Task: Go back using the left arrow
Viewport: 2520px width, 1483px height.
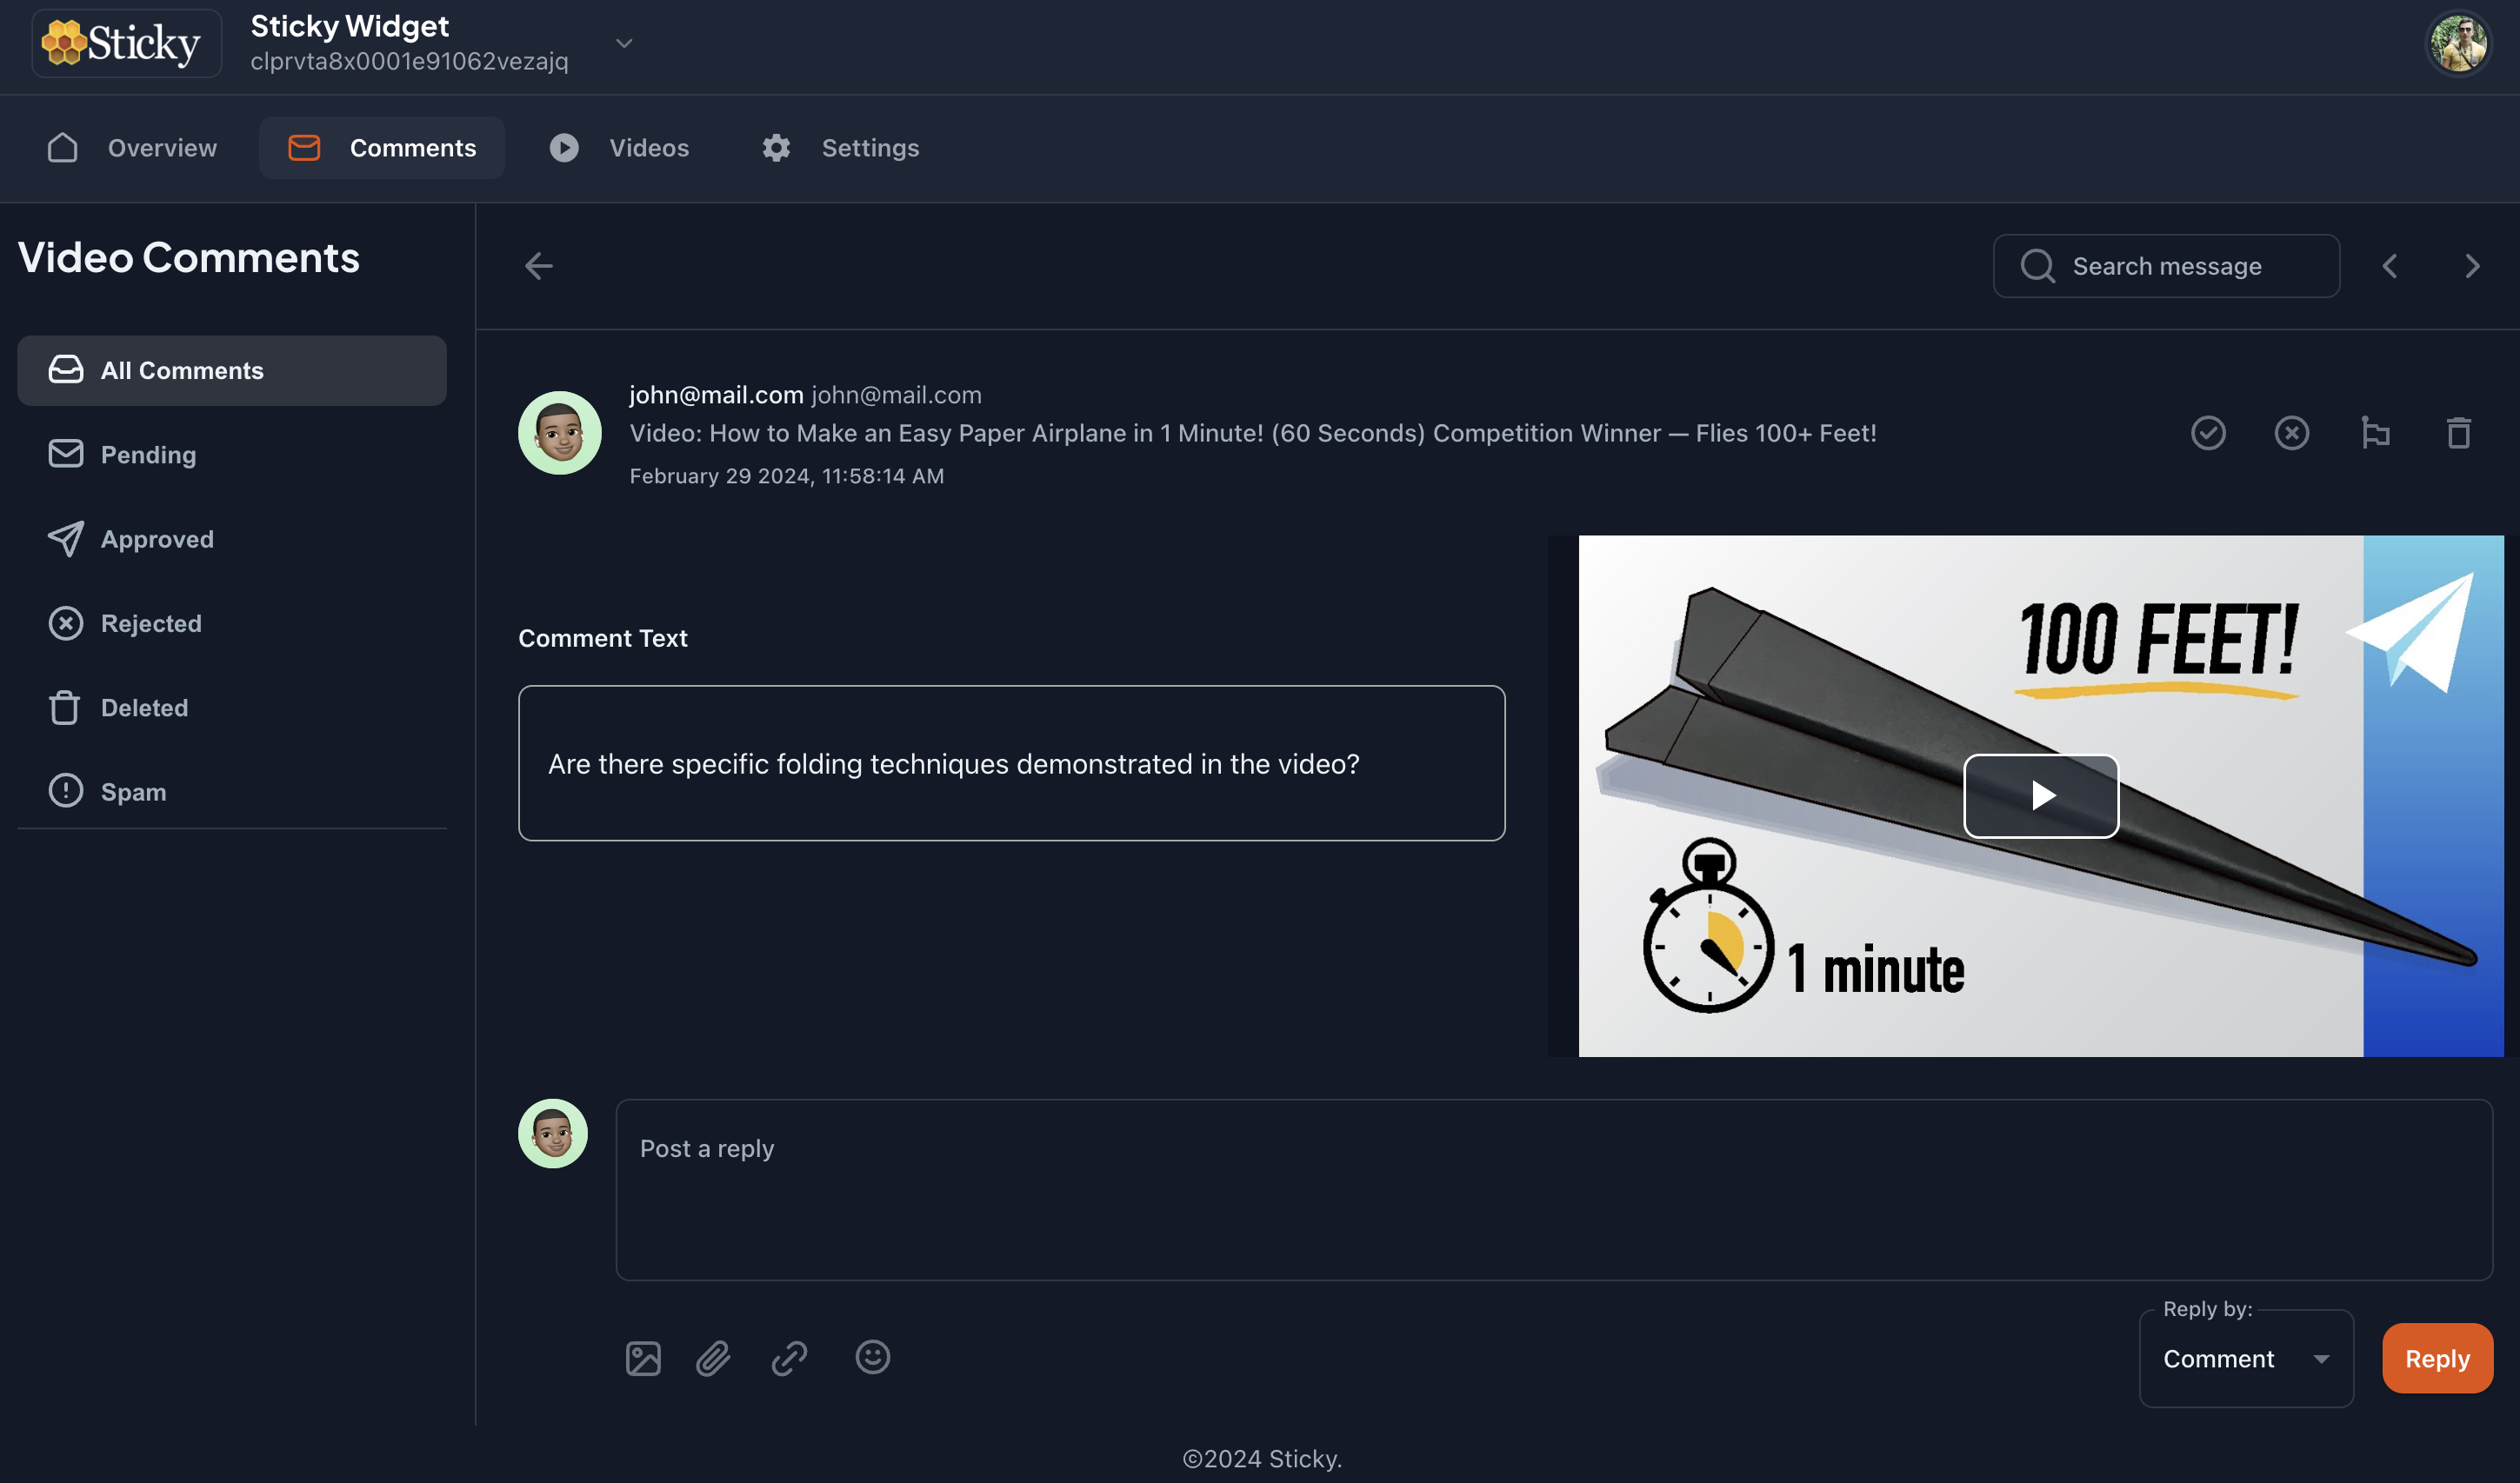Action: [539, 266]
